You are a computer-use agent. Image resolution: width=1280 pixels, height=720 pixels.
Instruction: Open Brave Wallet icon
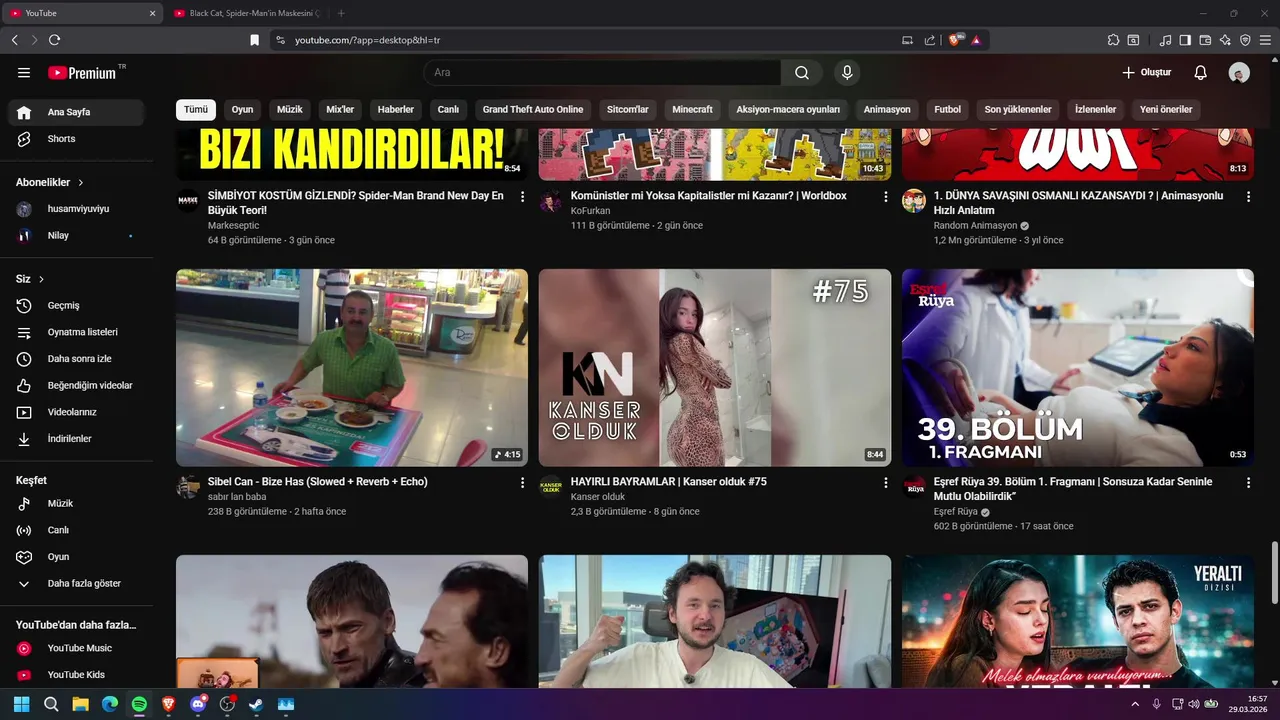tap(1205, 40)
